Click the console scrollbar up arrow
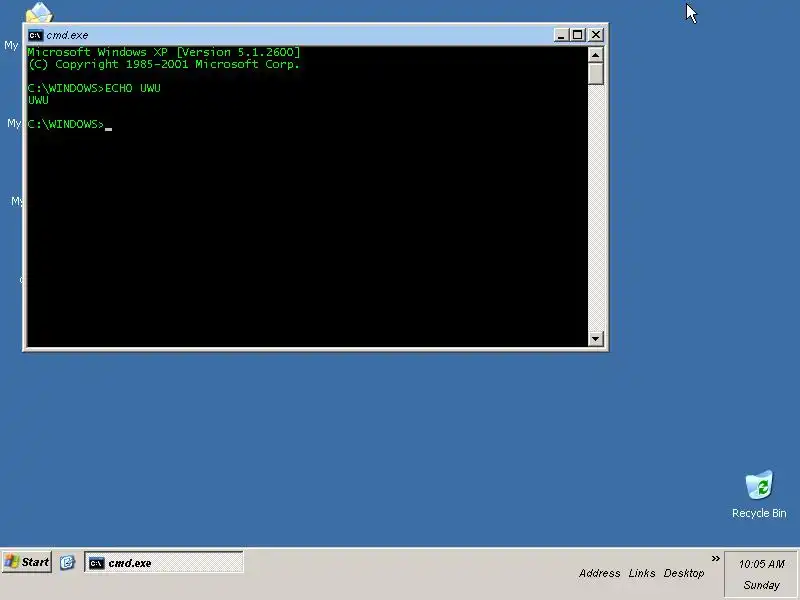 pyautogui.click(x=595, y=55)
